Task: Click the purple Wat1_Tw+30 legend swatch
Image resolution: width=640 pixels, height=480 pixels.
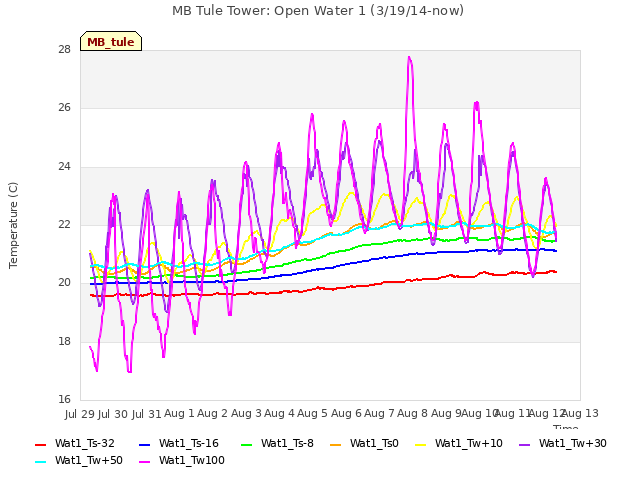Action: coord(524,444)
